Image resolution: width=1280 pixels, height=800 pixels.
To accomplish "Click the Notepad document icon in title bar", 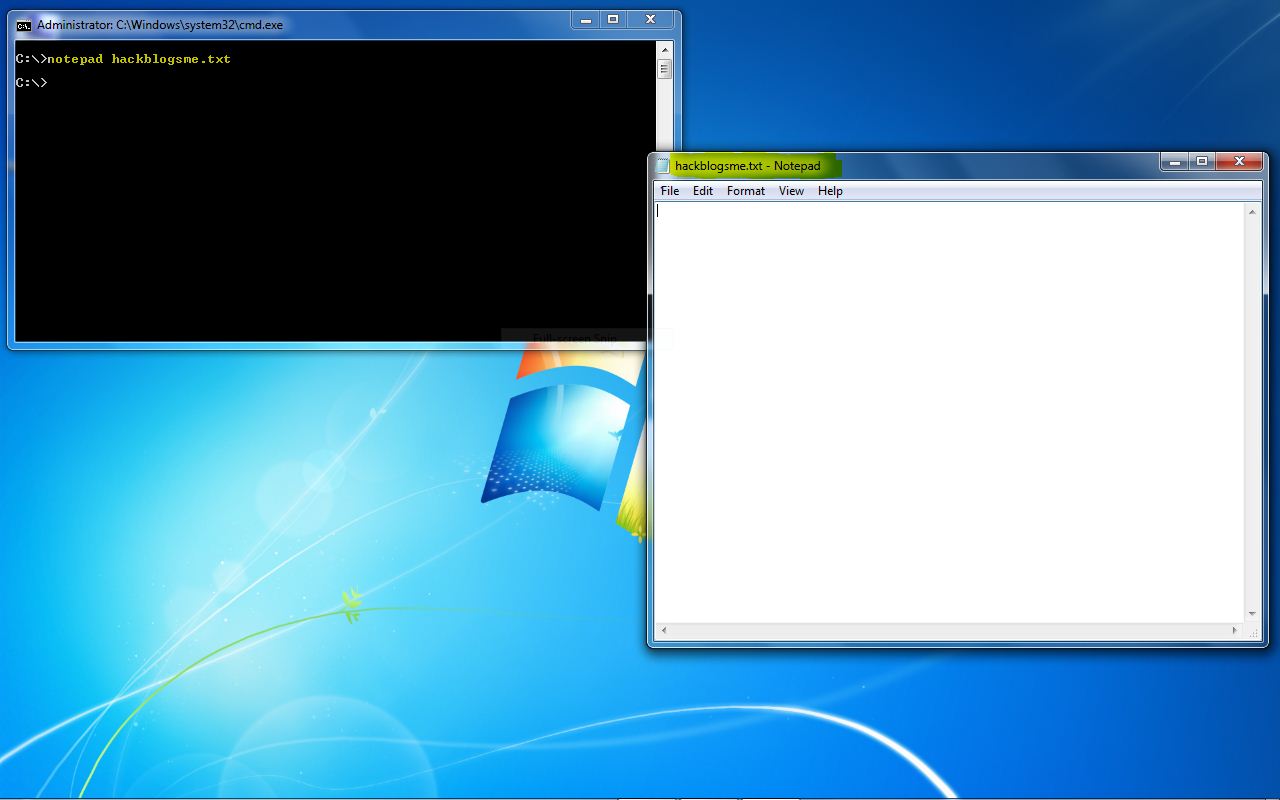I will click(662, 166).
